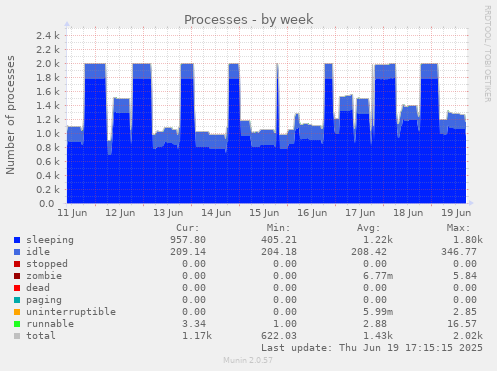
Task: Click the 'Max:' column header
Action: (458, 228)
